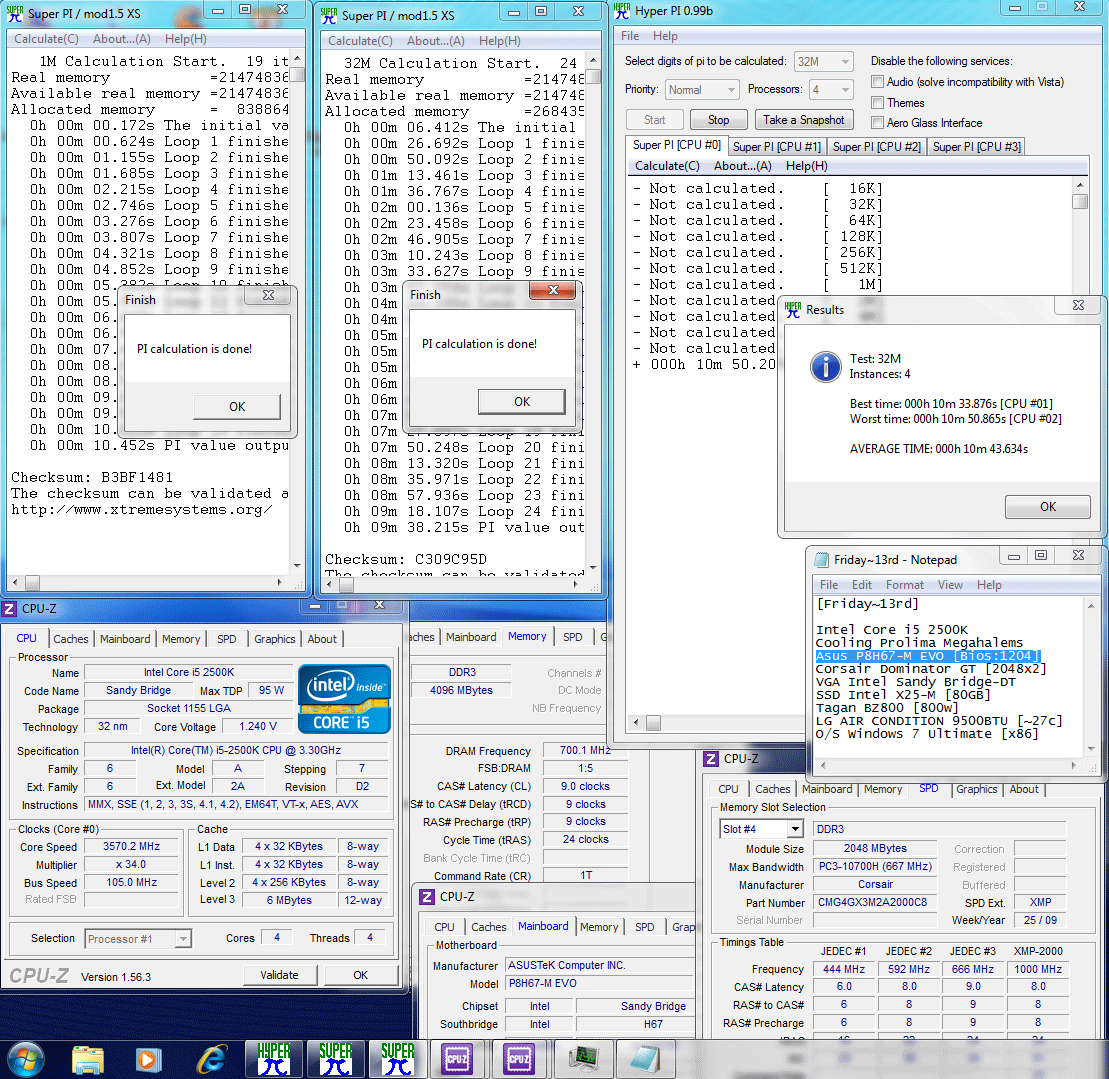The height and width of the screenshot is (1079, 1109).
Task: Switch to Super PI [CPU #2] tab
Action: click(876, 147)
